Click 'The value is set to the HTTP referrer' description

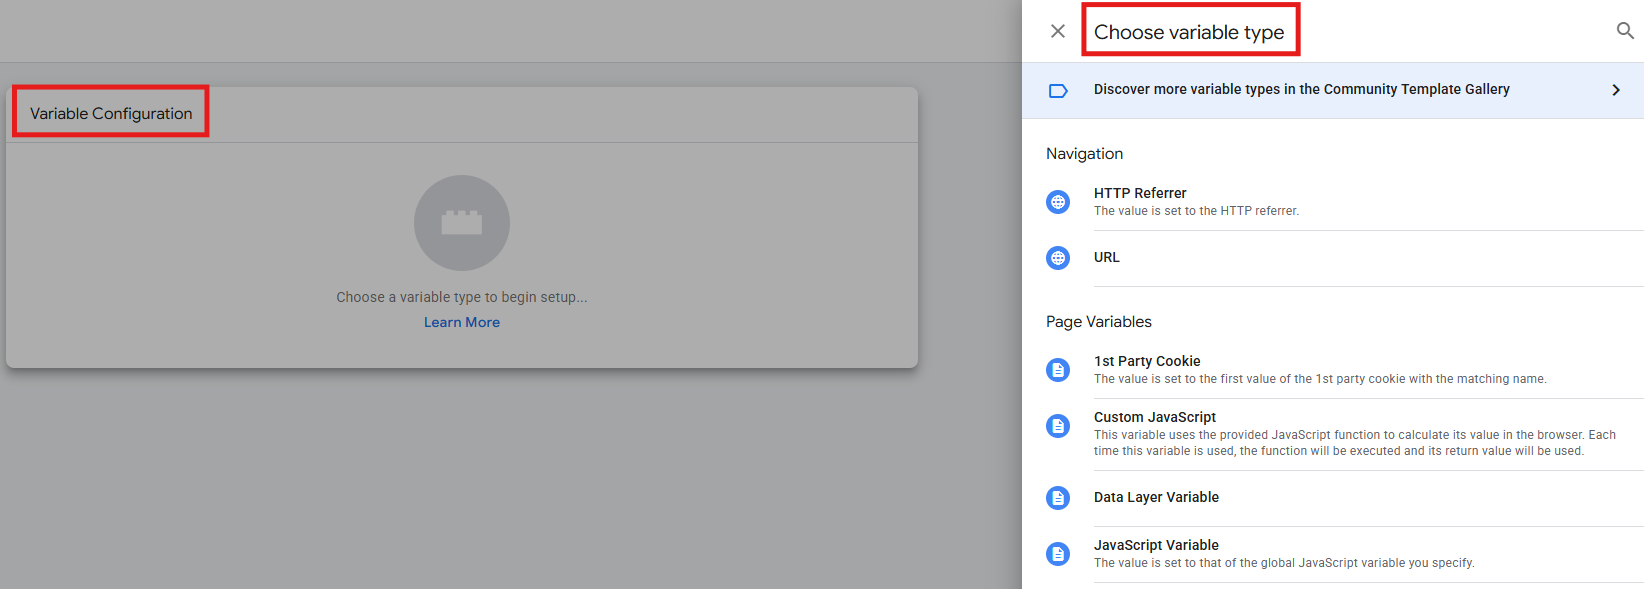[1196, 211]
